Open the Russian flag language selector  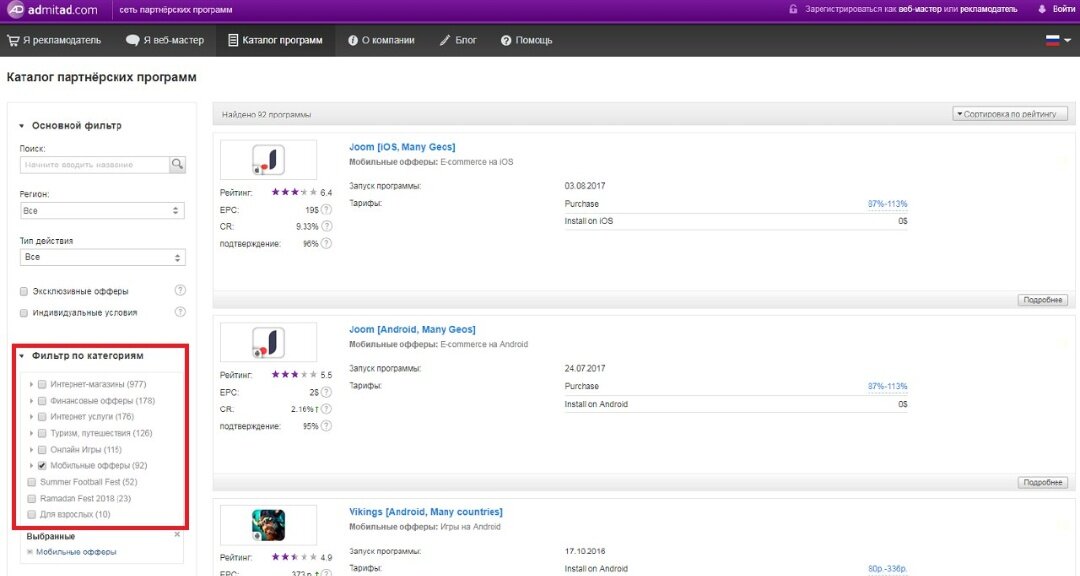coord(1058,40)
